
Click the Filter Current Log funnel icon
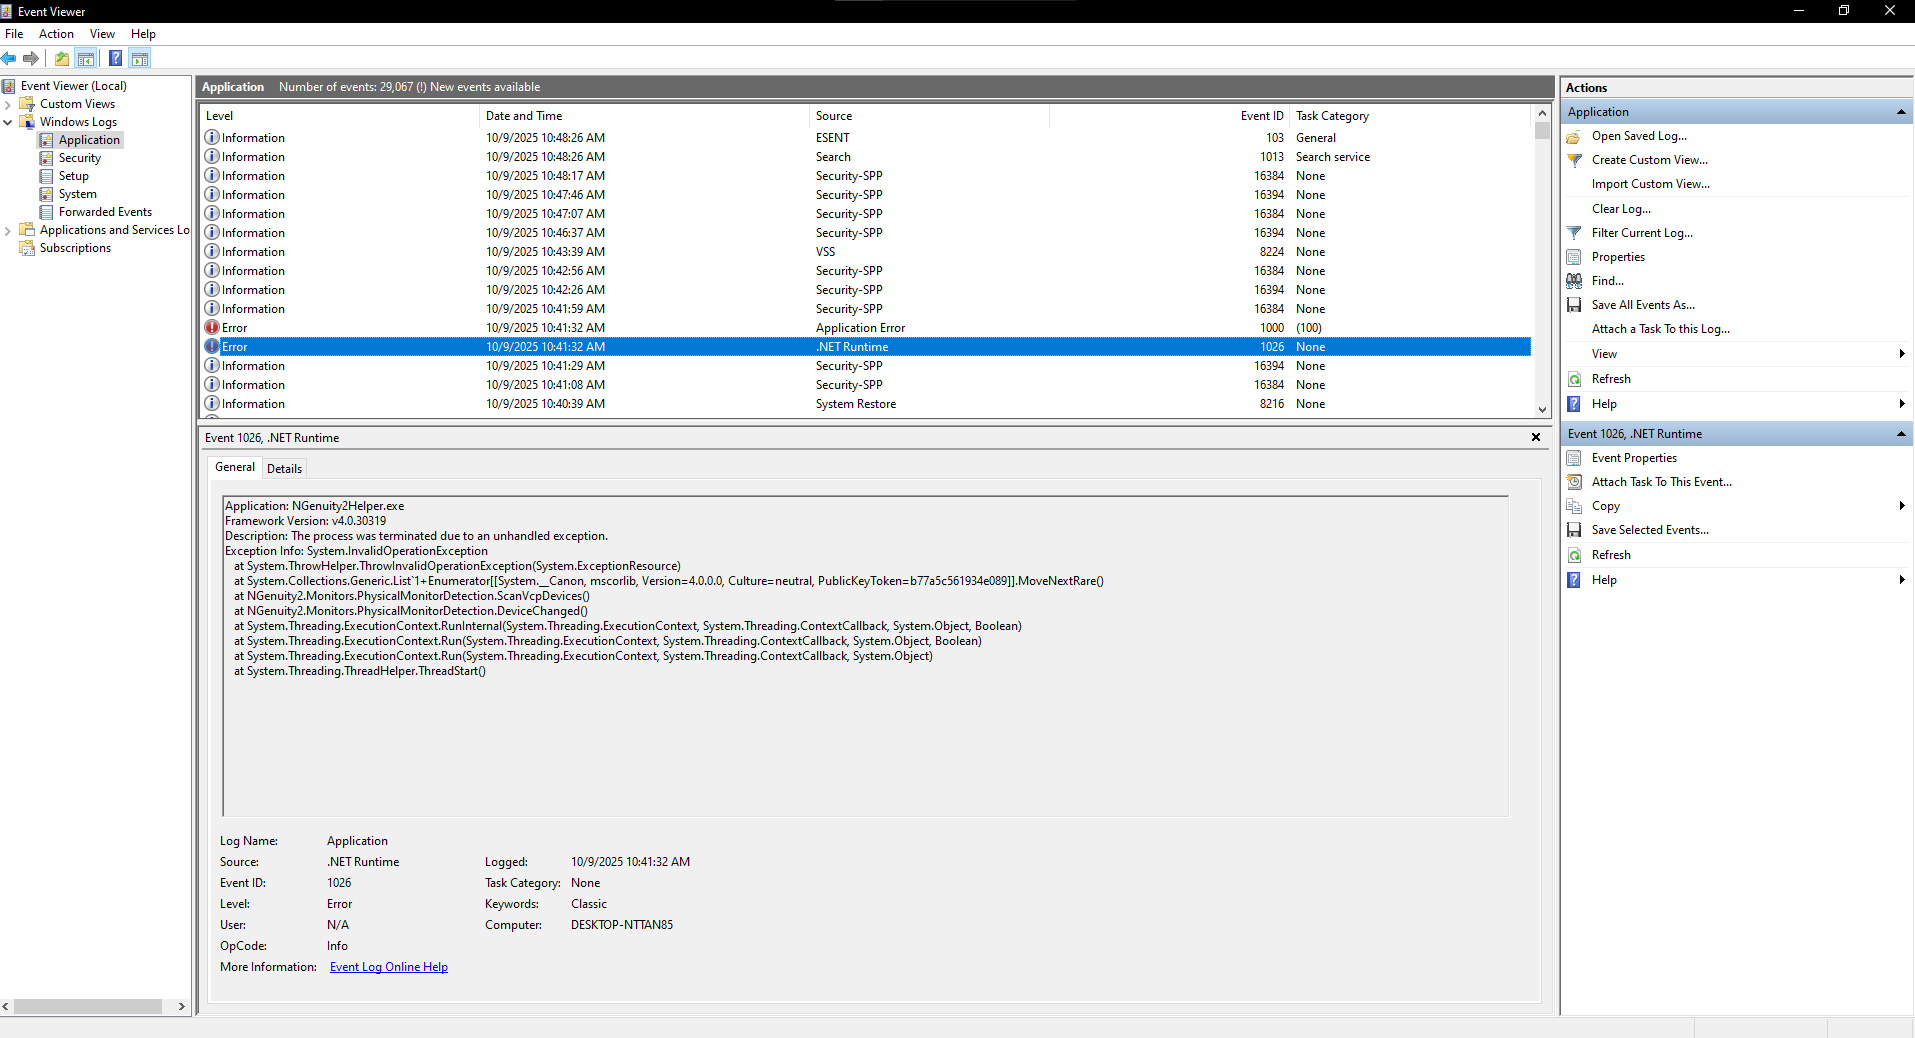pos(1574,233)
